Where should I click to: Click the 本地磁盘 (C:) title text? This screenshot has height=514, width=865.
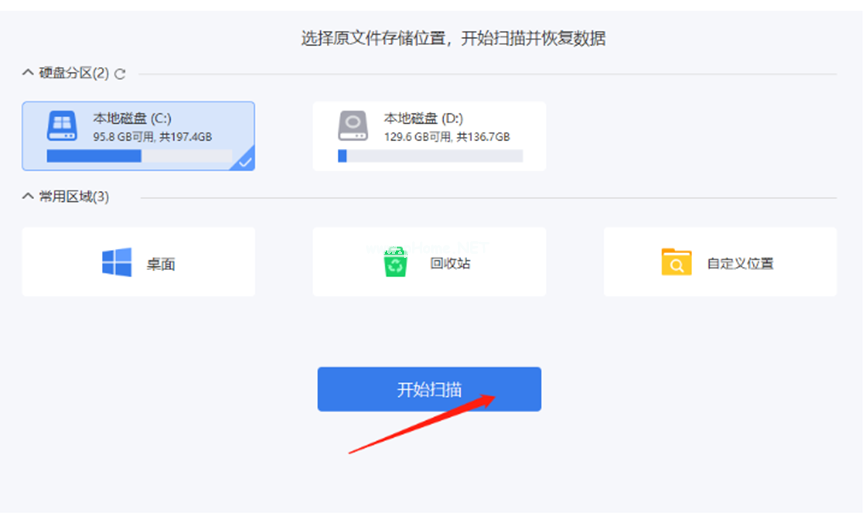click(x=132, y=118)
